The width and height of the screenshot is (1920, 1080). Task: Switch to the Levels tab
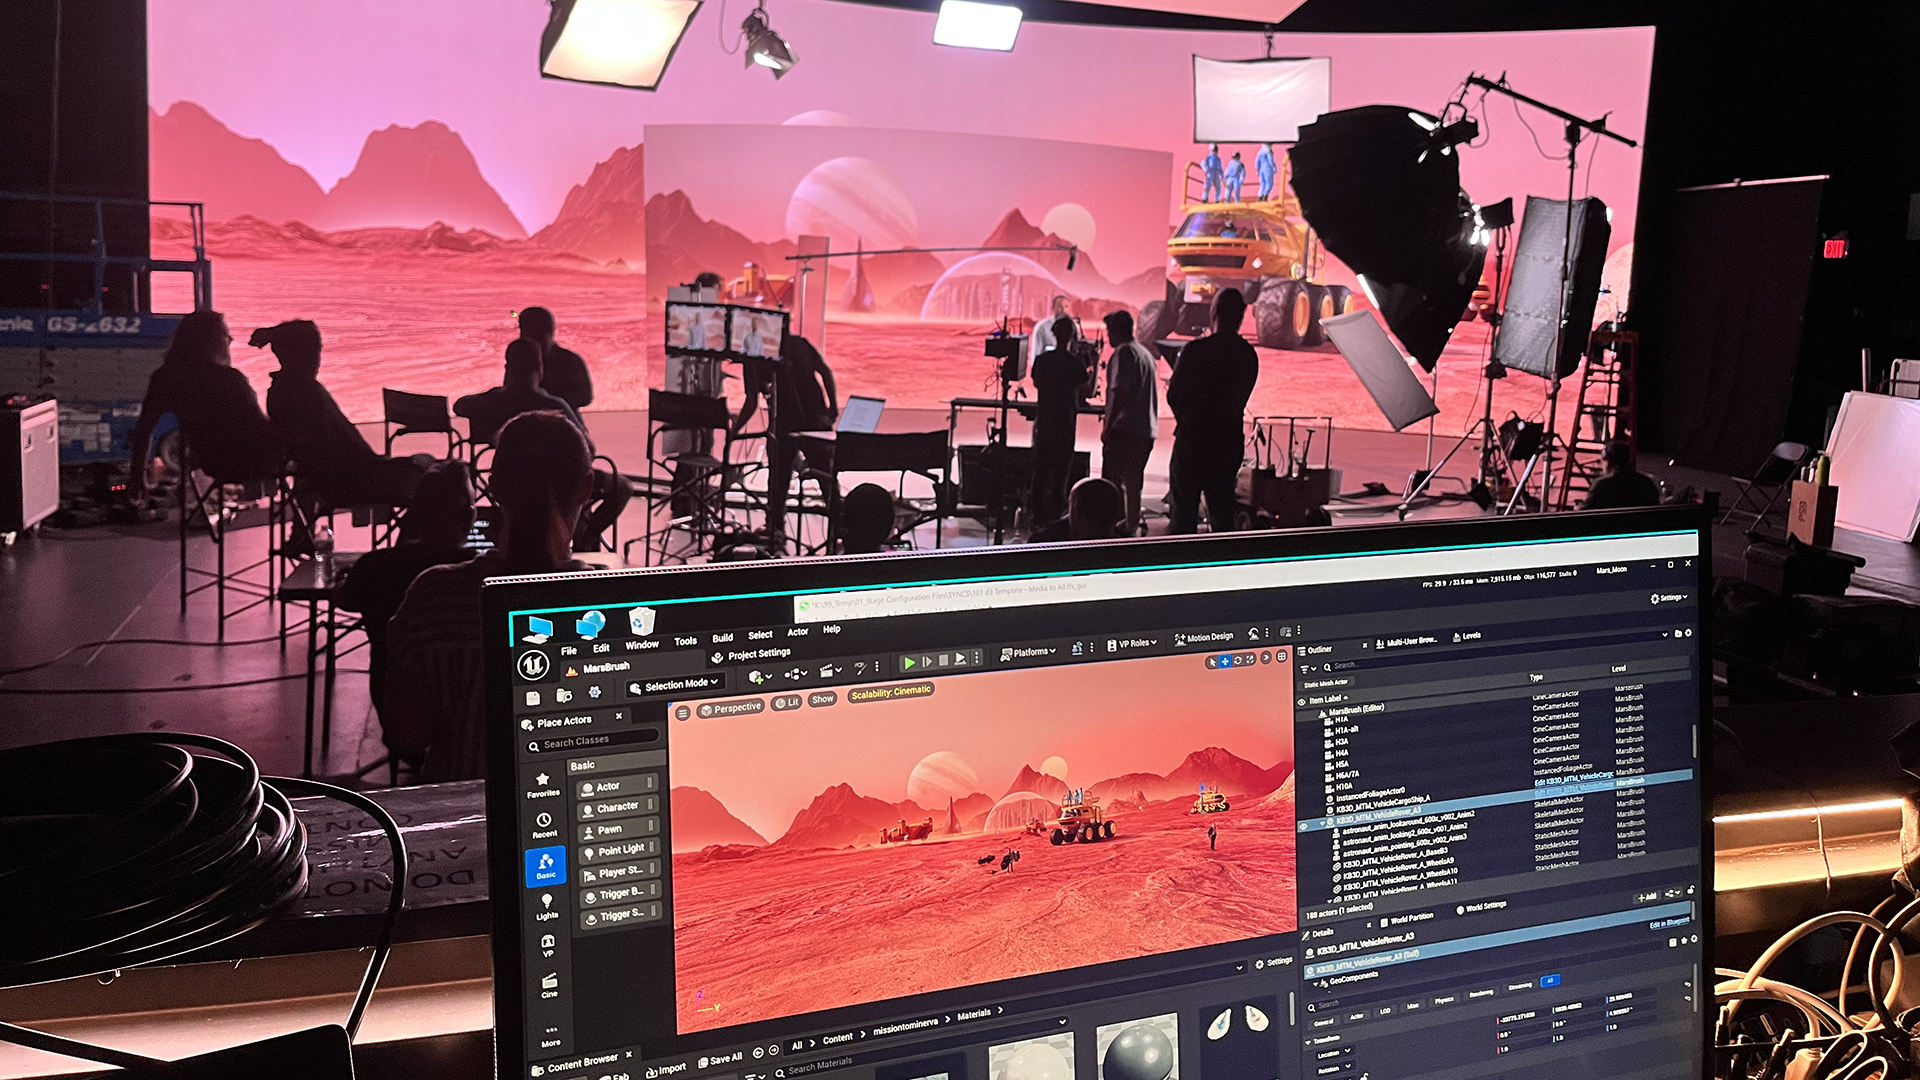coord(1467,636)
